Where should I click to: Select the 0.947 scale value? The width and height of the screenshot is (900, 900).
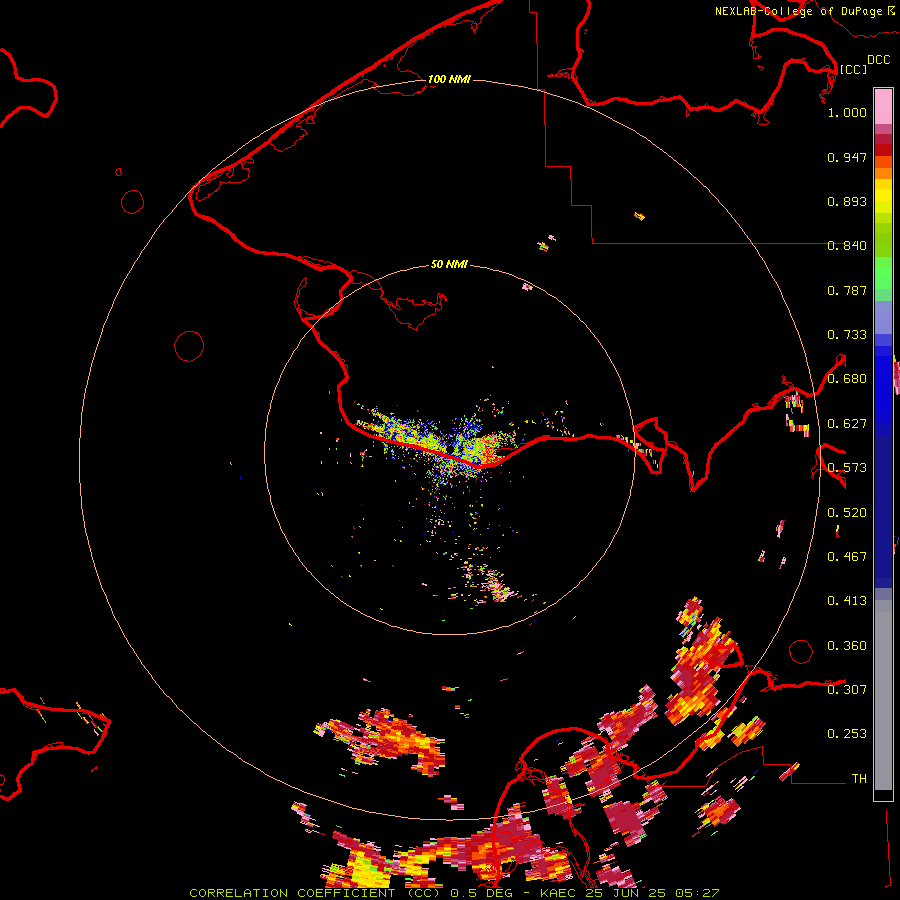(x=847, y=157)
